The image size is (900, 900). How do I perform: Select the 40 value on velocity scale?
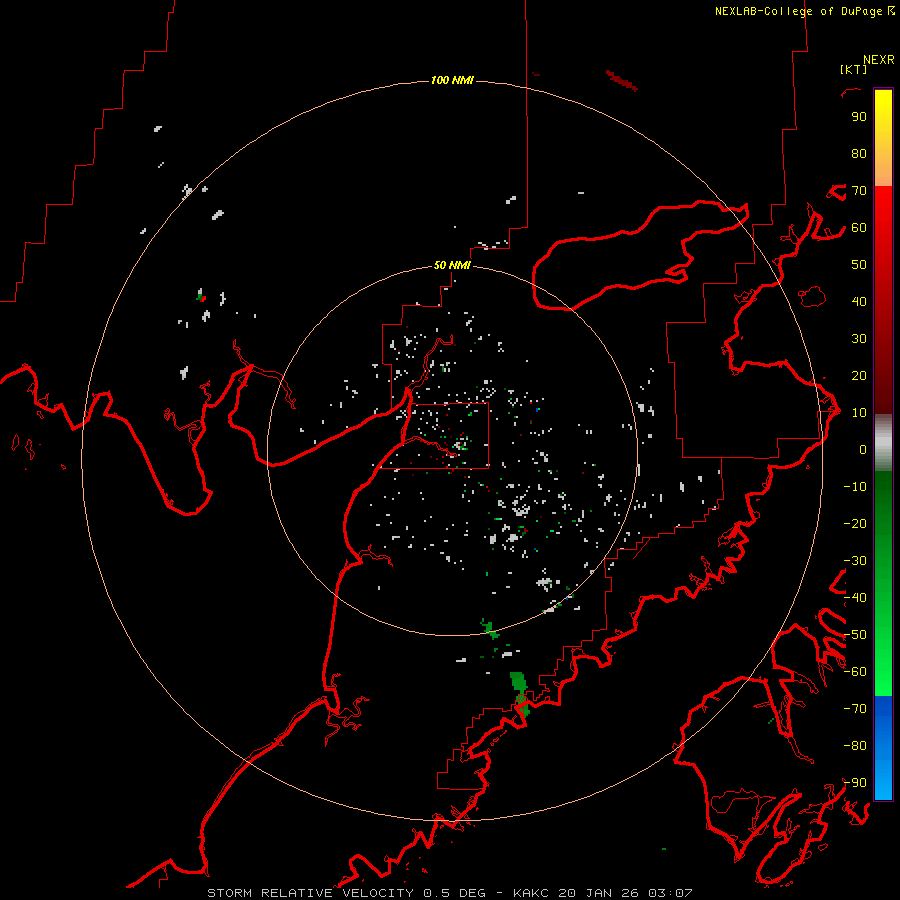click(859, 301)
